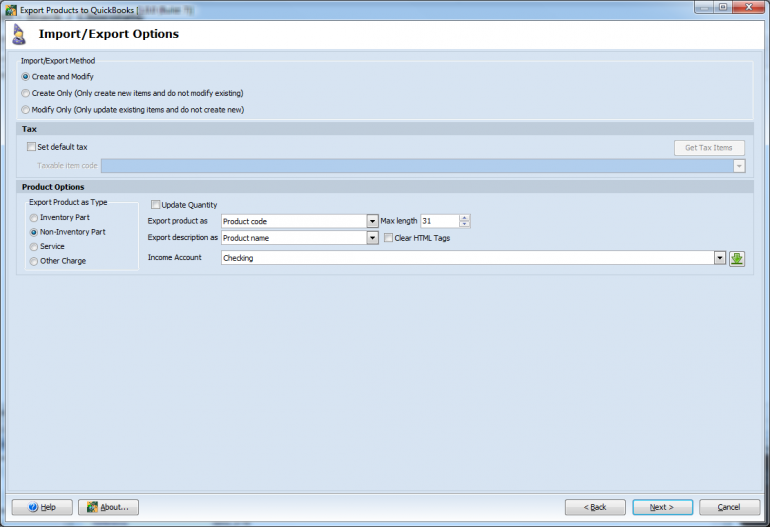Click the green download icon beside Income Account
The image size is (770, 527).
point(737,258)
